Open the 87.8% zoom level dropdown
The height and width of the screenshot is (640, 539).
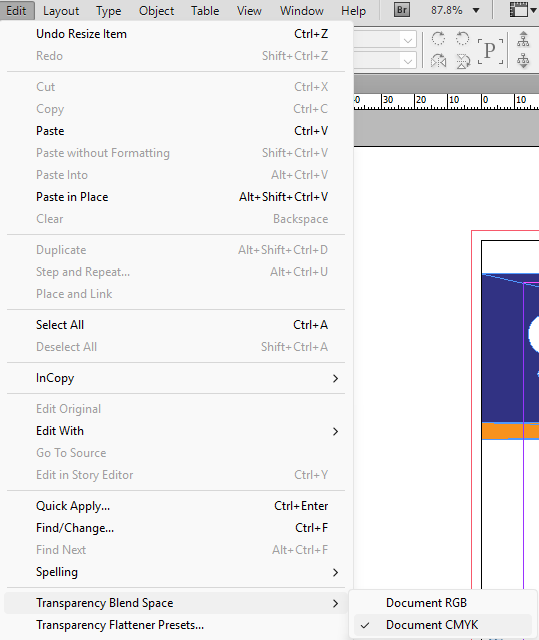[x=476, y=10]
